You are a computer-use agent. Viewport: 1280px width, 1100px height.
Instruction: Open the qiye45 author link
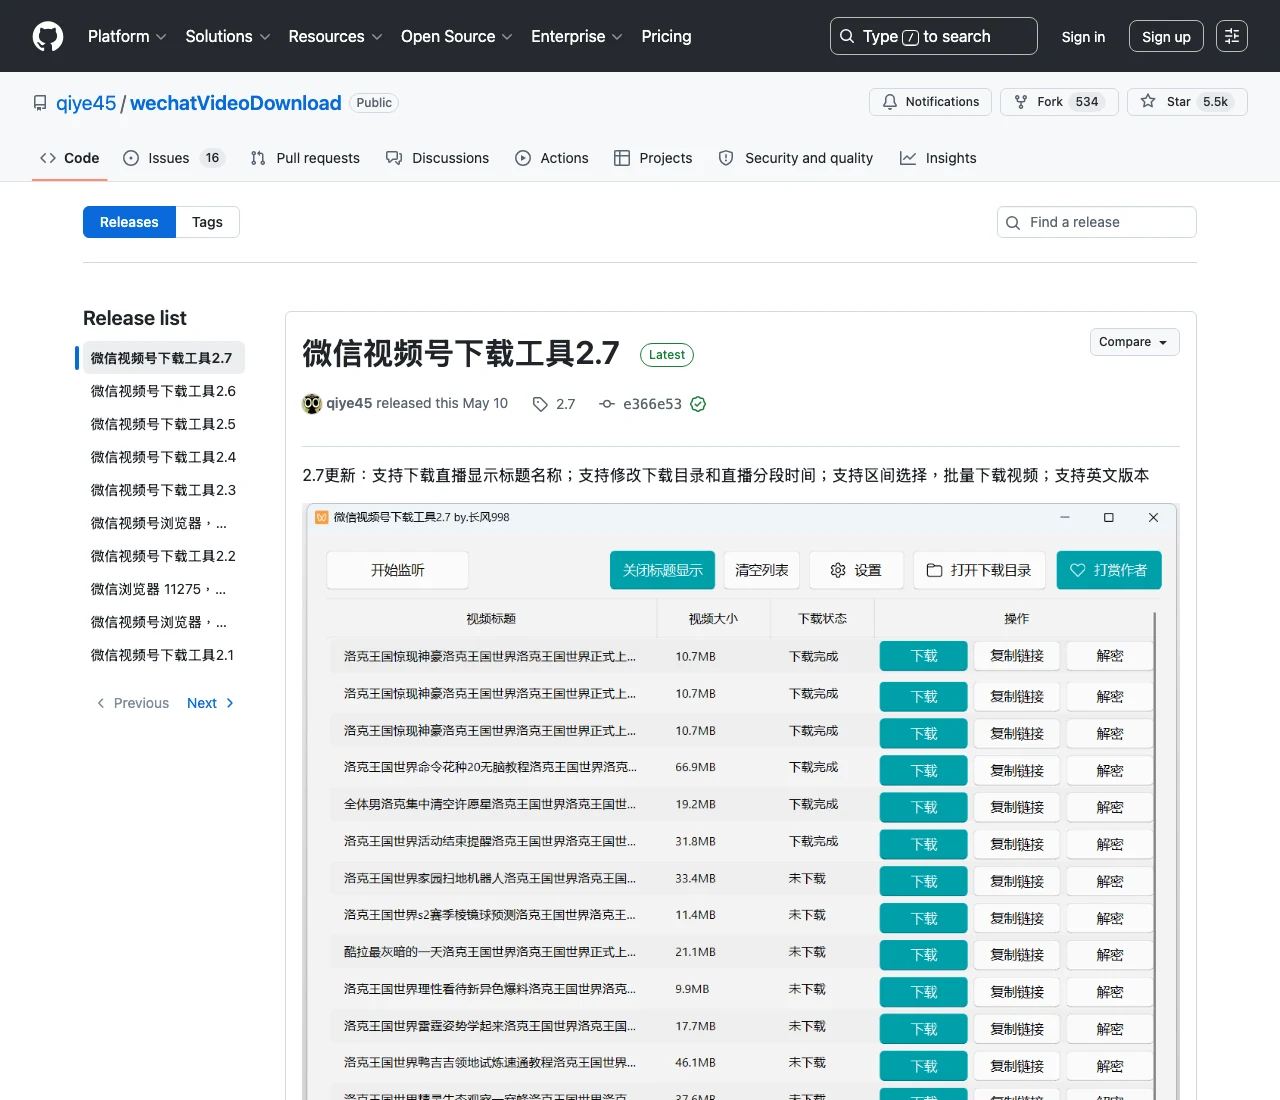pos(349,403)
